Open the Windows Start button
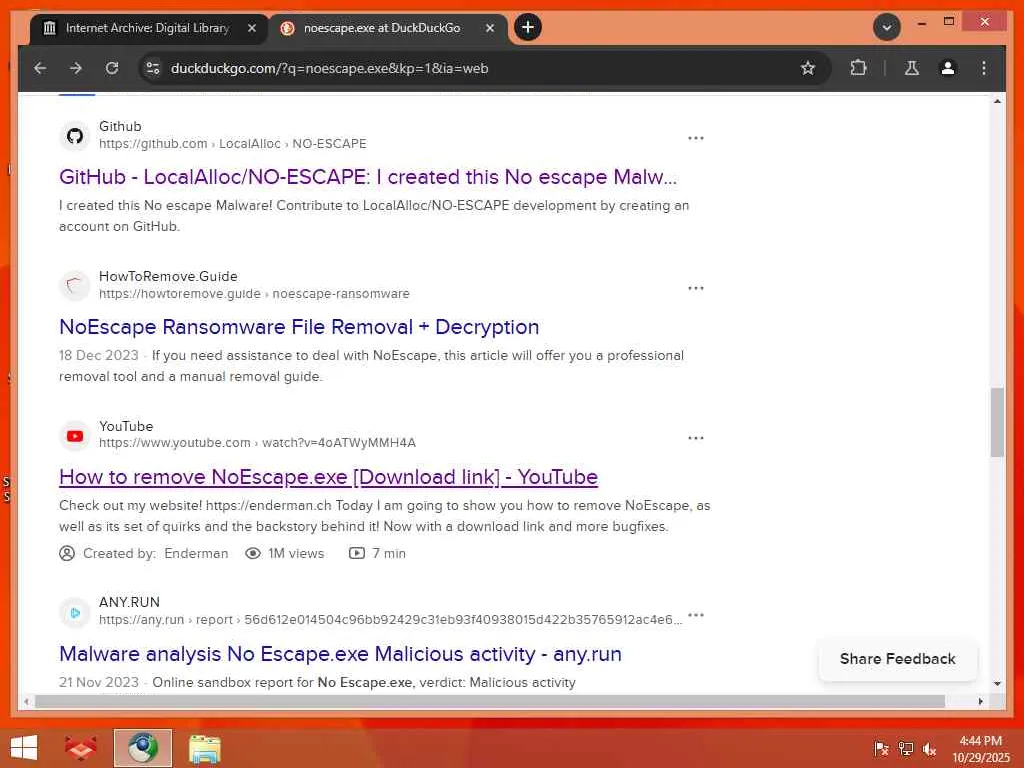Screen dimensions: 1024x768 point(24,748)
